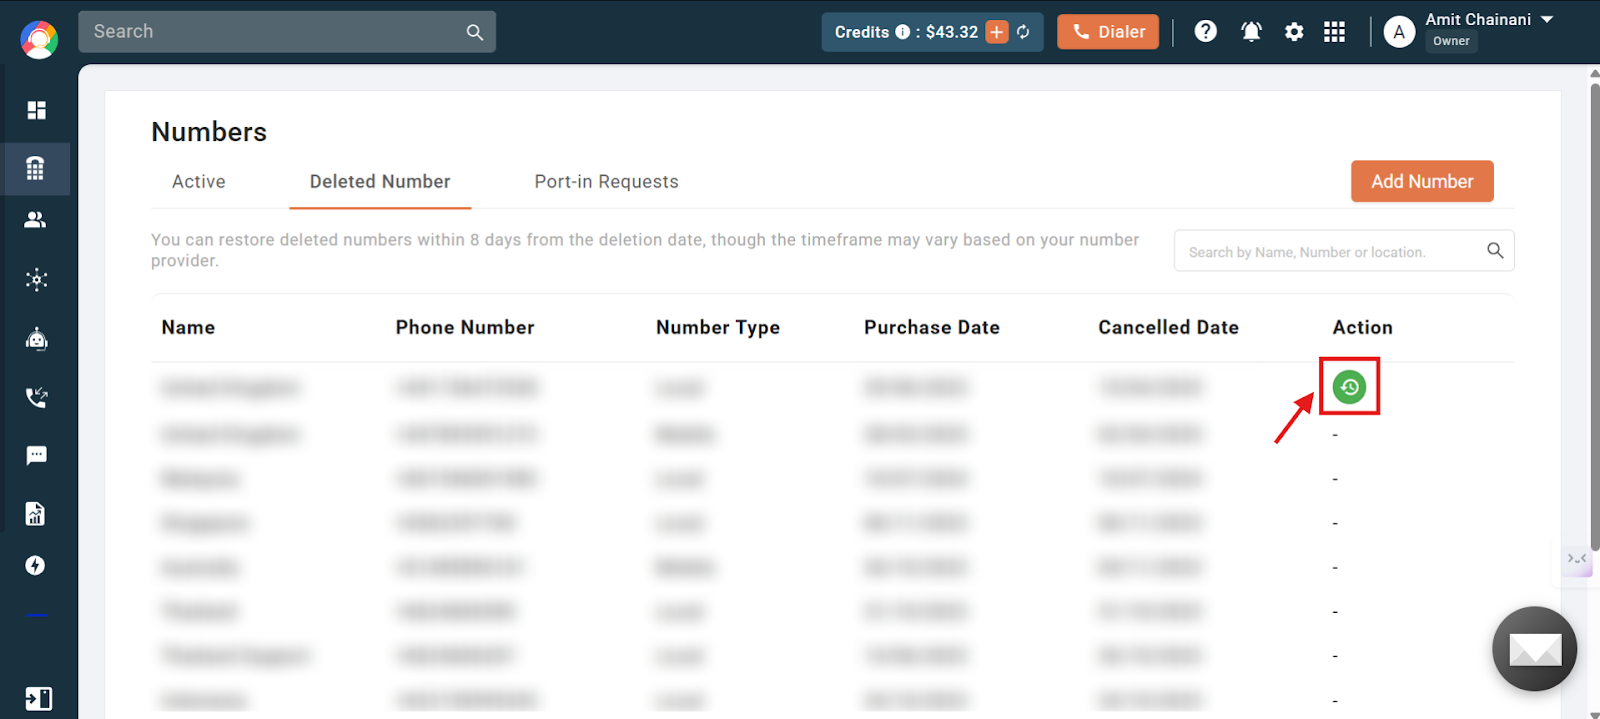Restore the deleted number with green icon

1349,387
